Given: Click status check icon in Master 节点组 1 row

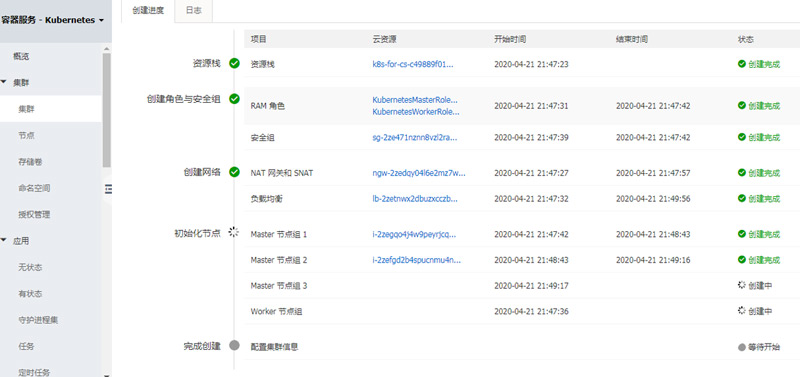Looking at the screenshot, I should [x=742, y=234].
